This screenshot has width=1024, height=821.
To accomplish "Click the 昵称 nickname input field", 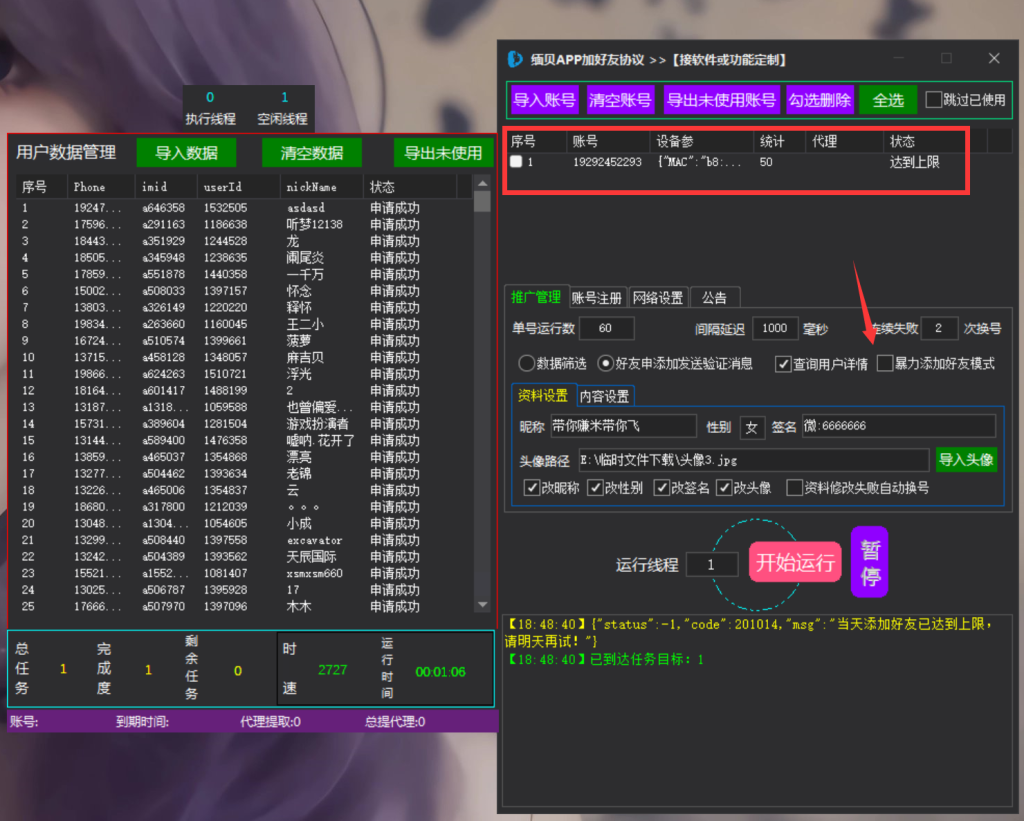I will click(622, 427).
